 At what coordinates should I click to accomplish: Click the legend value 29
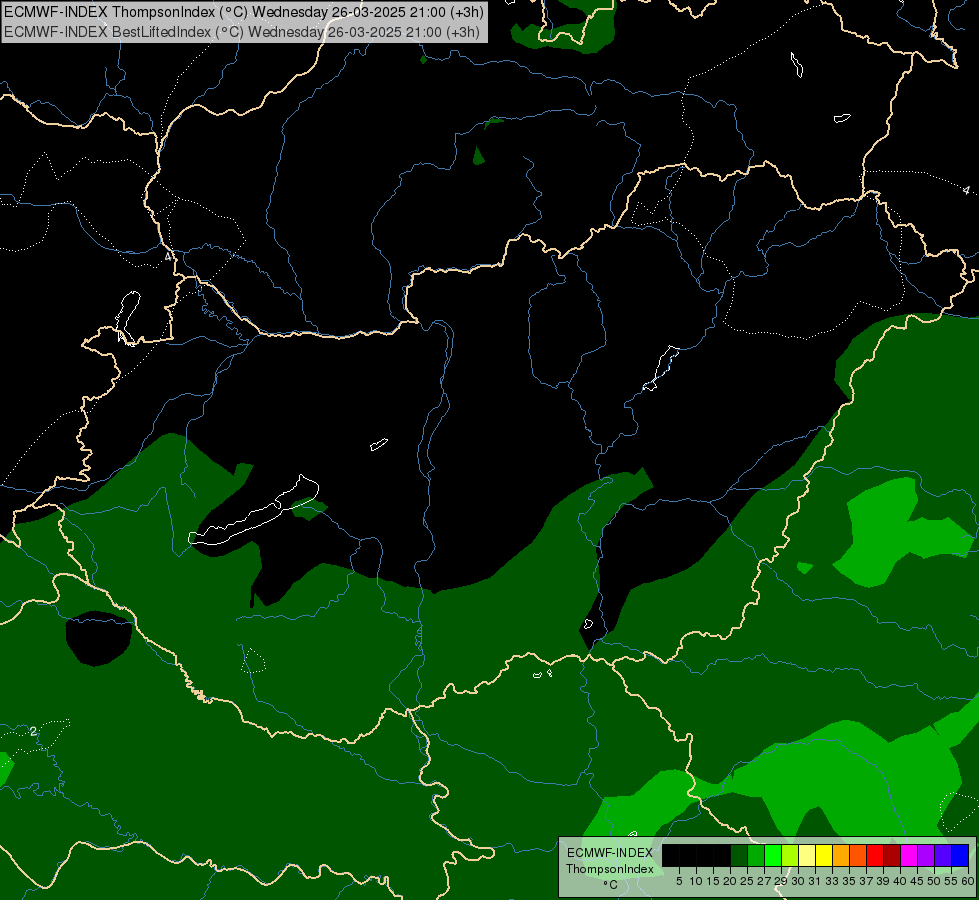[x=781, y=881]
